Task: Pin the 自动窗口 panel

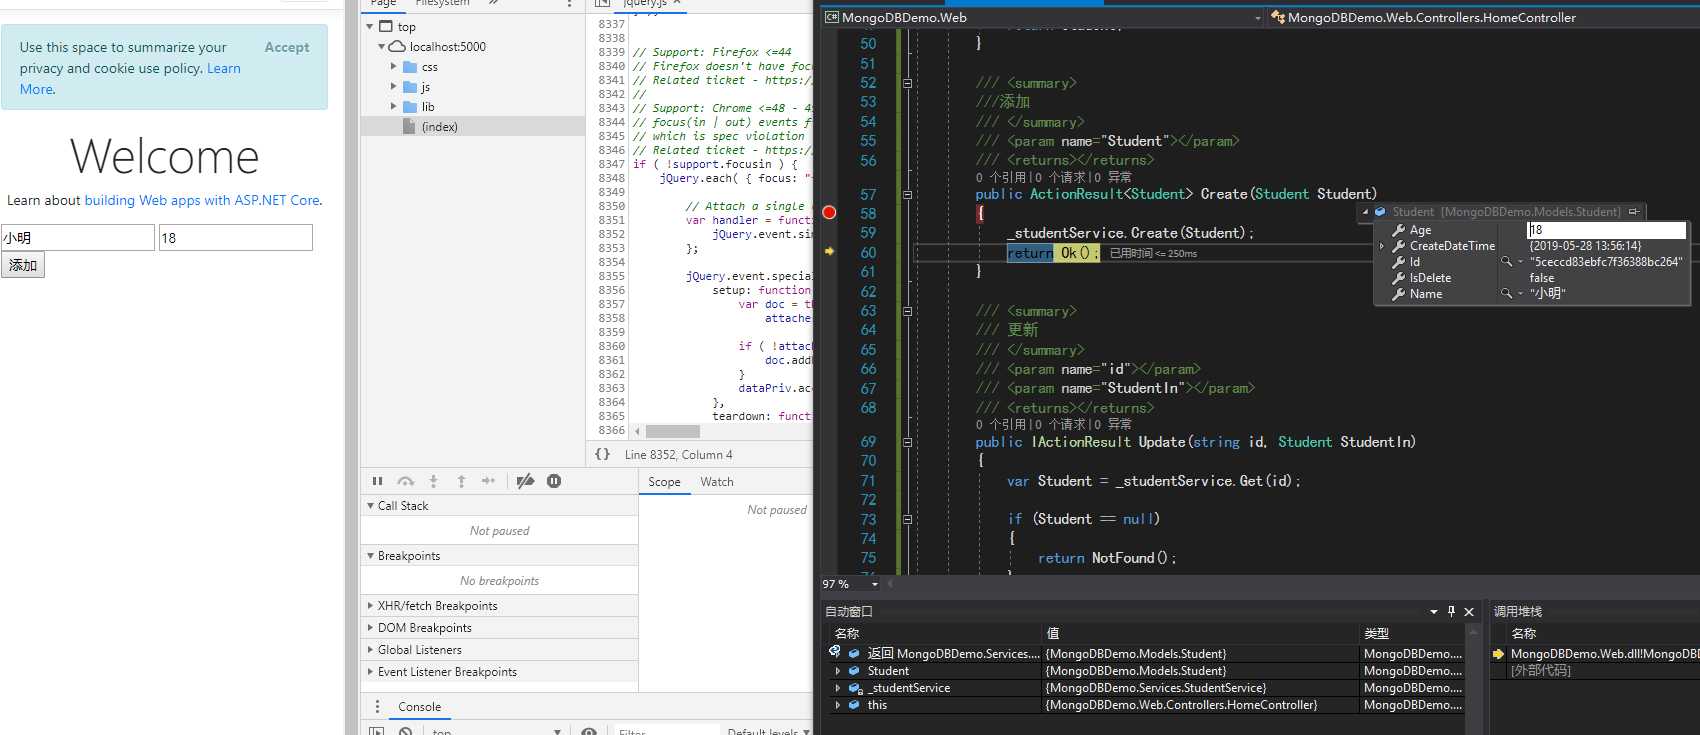Action: pyautogui.click(x=1451, y=611)
